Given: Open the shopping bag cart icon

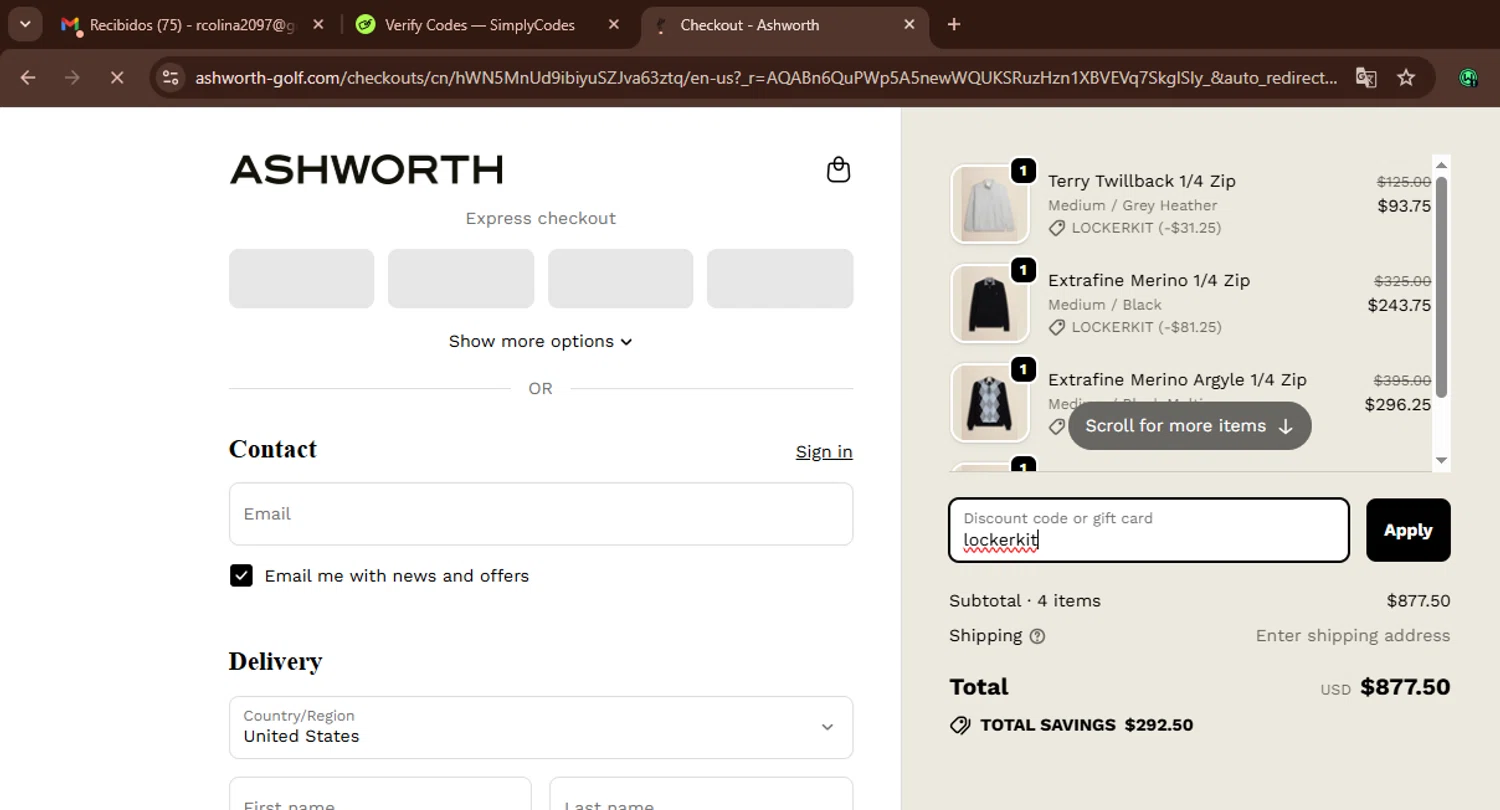Looking at the screenshot, I should pyautogui.click(x=838, y=170).
